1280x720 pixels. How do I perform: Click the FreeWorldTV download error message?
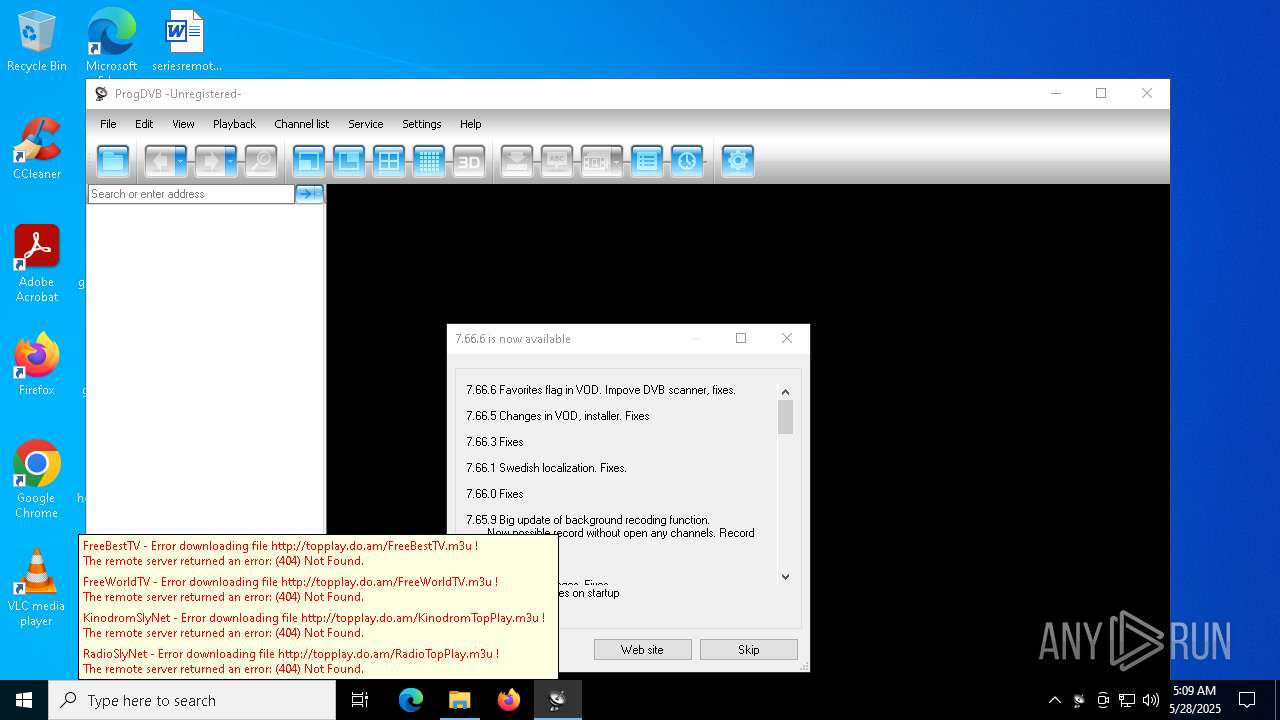coord(290,590)
